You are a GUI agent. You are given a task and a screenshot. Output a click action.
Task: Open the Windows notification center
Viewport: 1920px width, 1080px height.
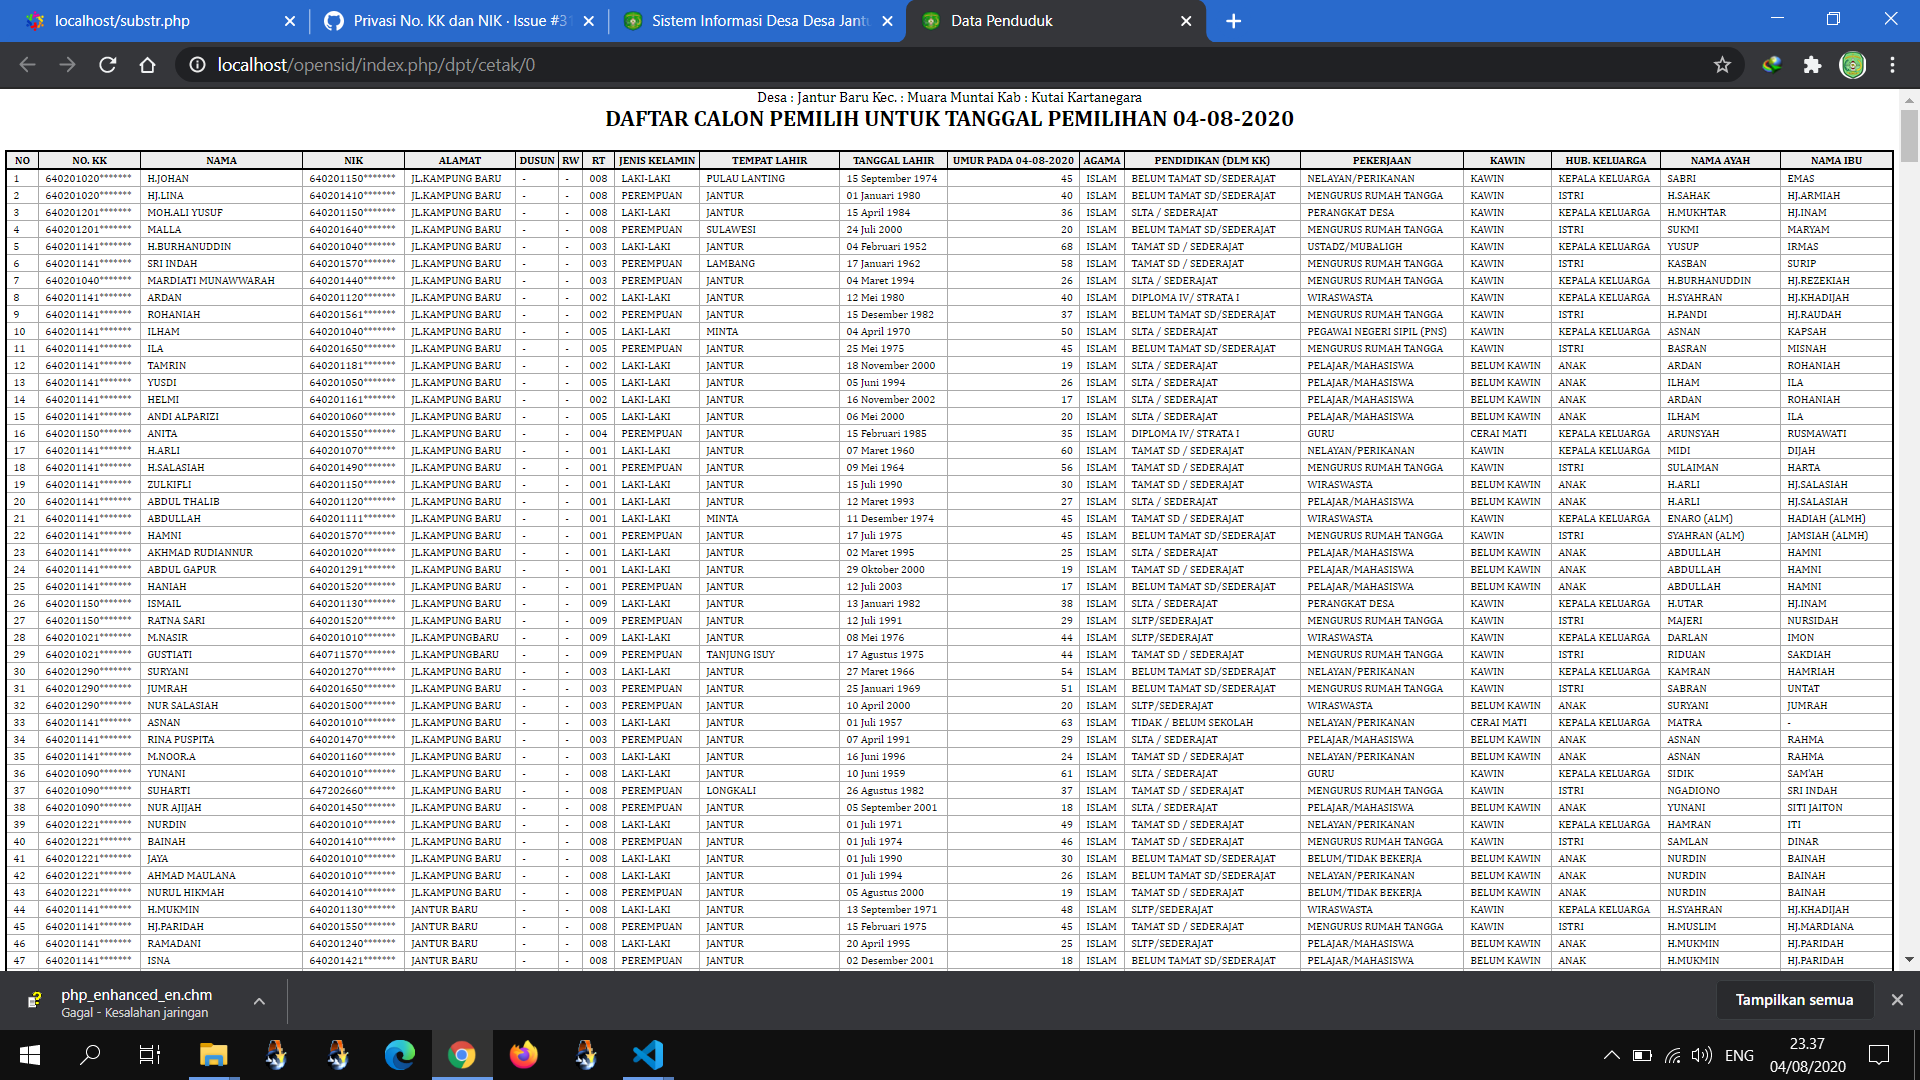click(1879, 1055)
